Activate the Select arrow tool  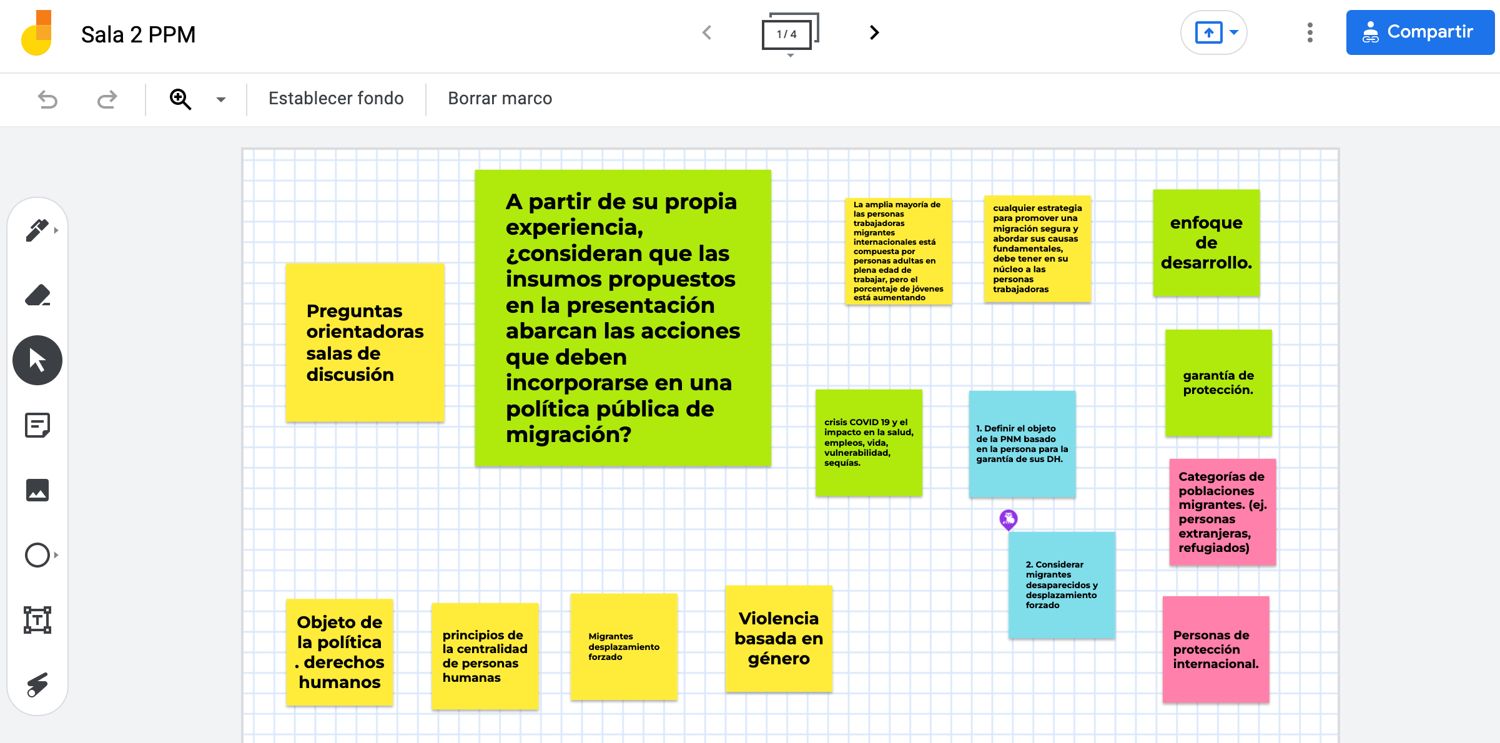(37, 360)
